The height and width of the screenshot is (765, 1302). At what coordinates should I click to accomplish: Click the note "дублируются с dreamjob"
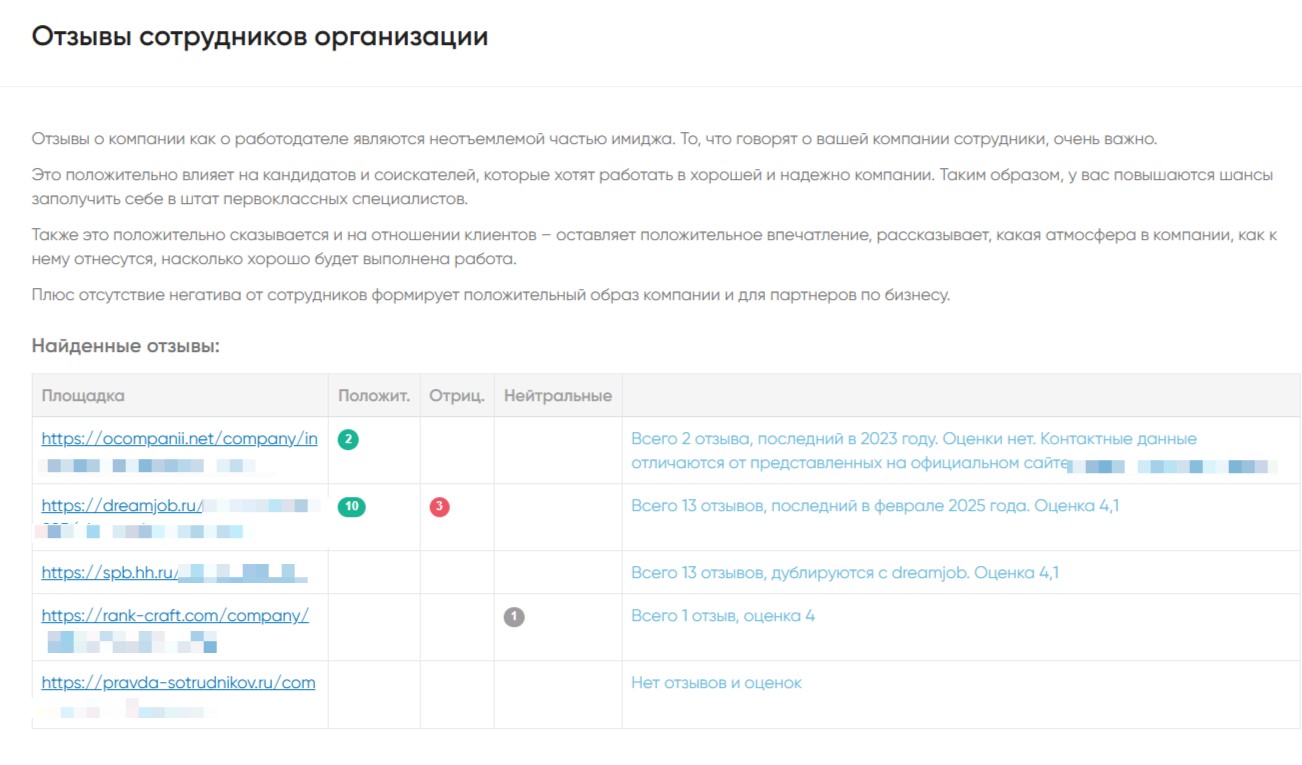click(845, 573)
